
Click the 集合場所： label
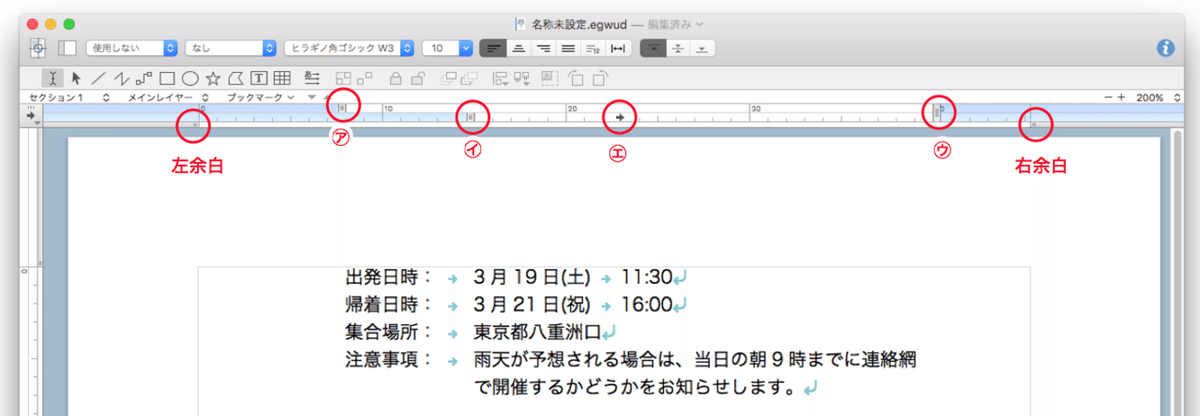391,331
